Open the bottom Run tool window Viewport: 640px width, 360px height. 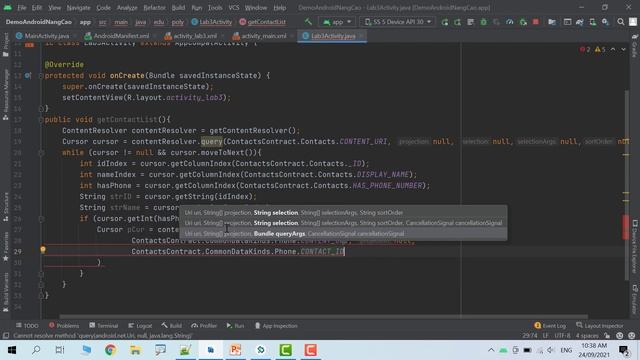(236, 326)
